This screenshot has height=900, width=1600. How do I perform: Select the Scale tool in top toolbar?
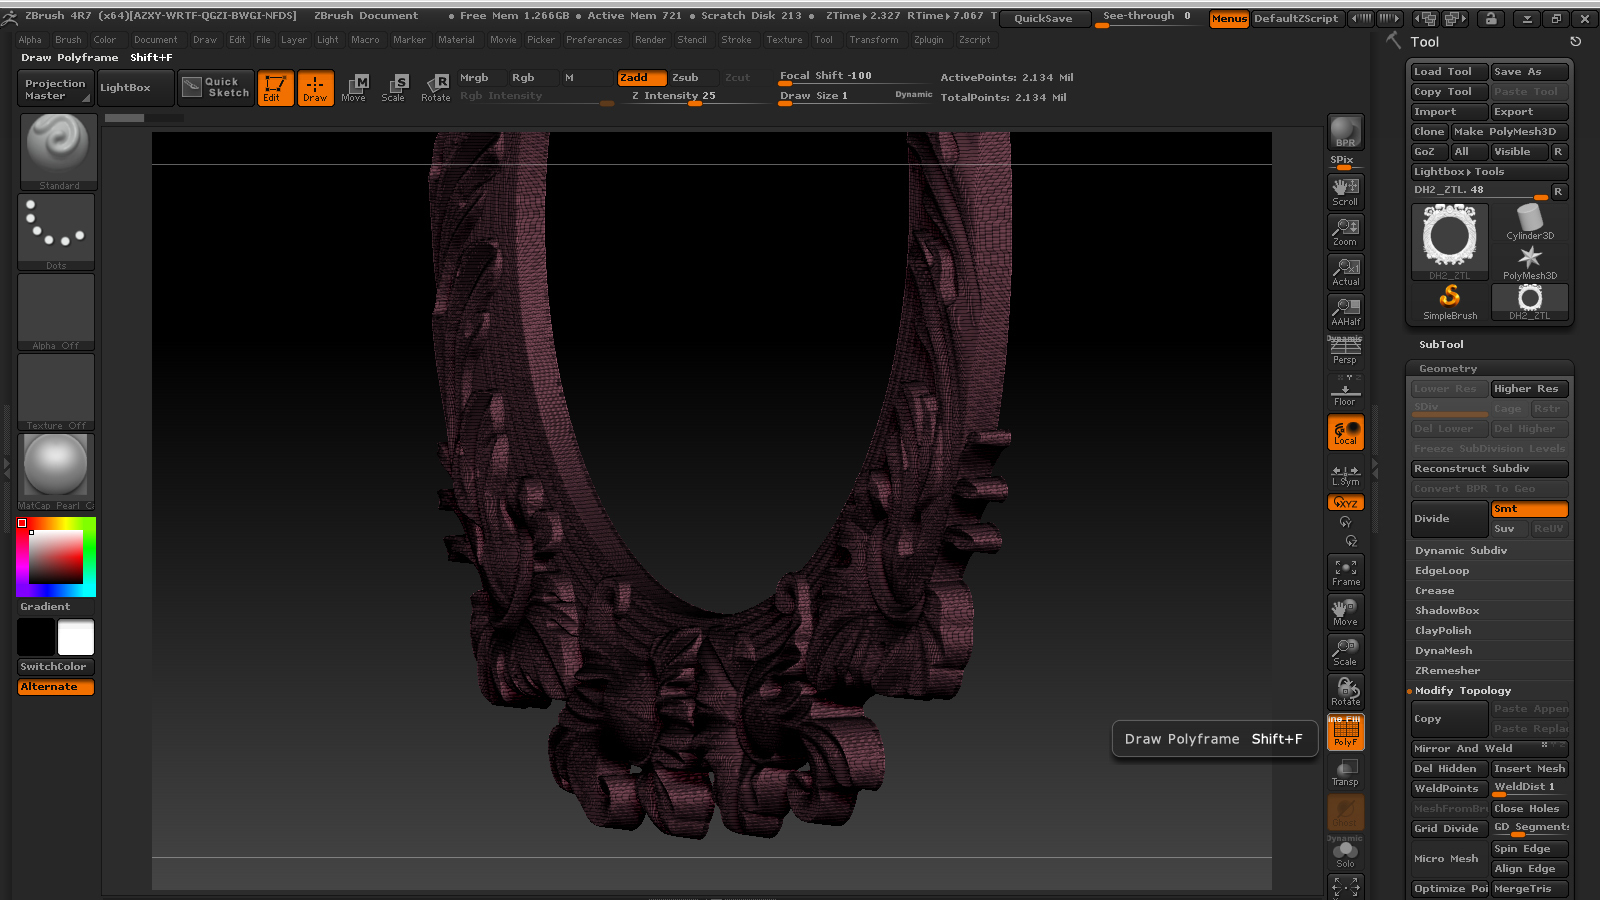coord(393,88)
